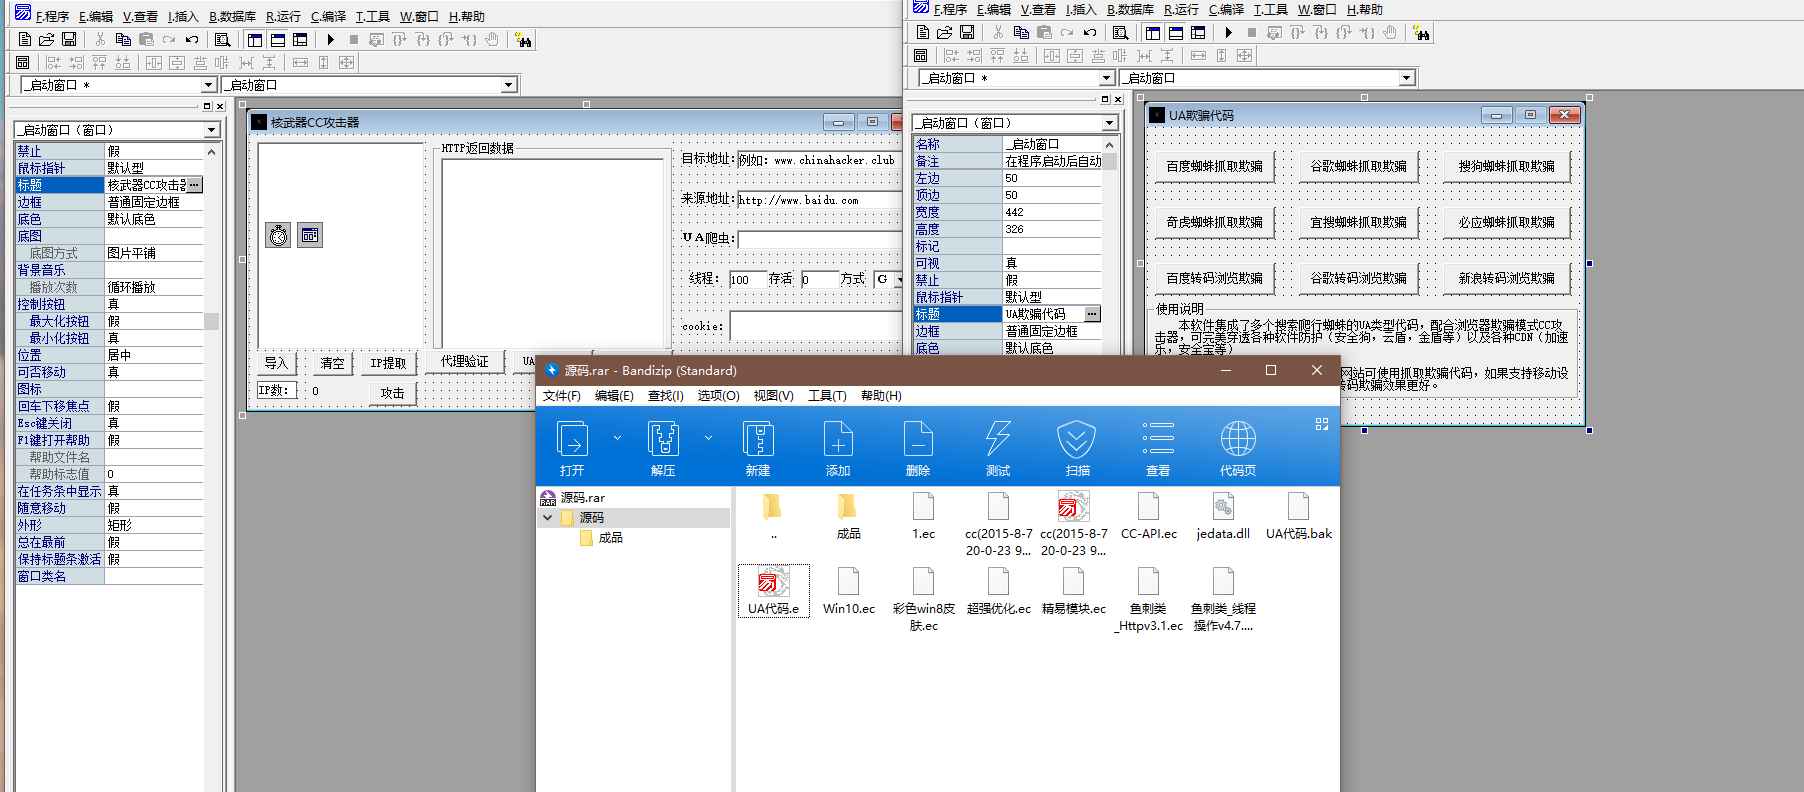Open the 工具(T) menu in Bandizip
1804x792 pixels.
[827, 396]
